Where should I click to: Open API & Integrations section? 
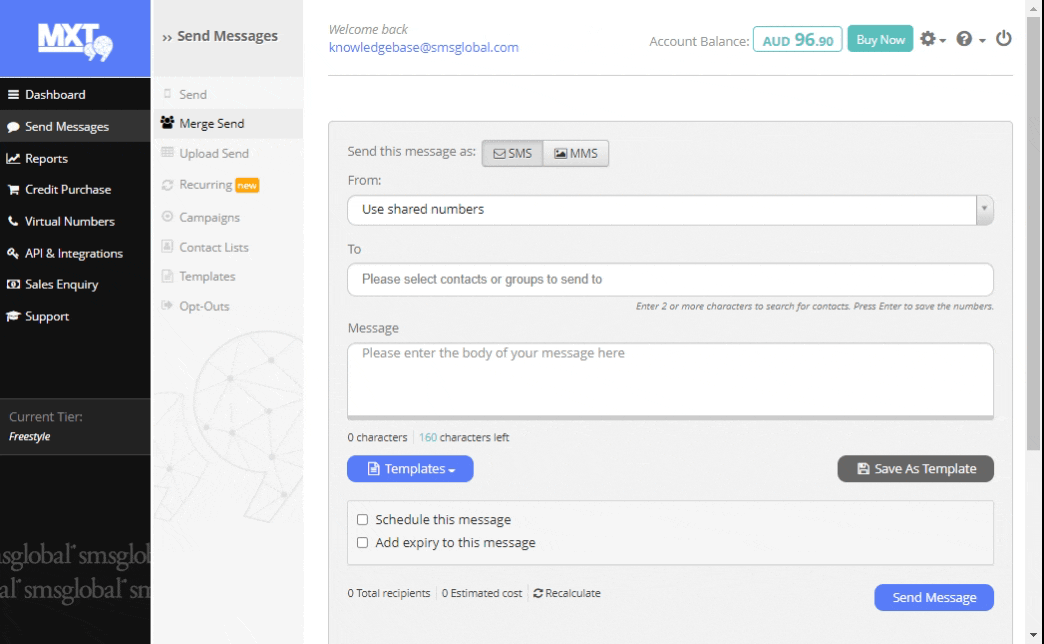click(x=65, y=253)
